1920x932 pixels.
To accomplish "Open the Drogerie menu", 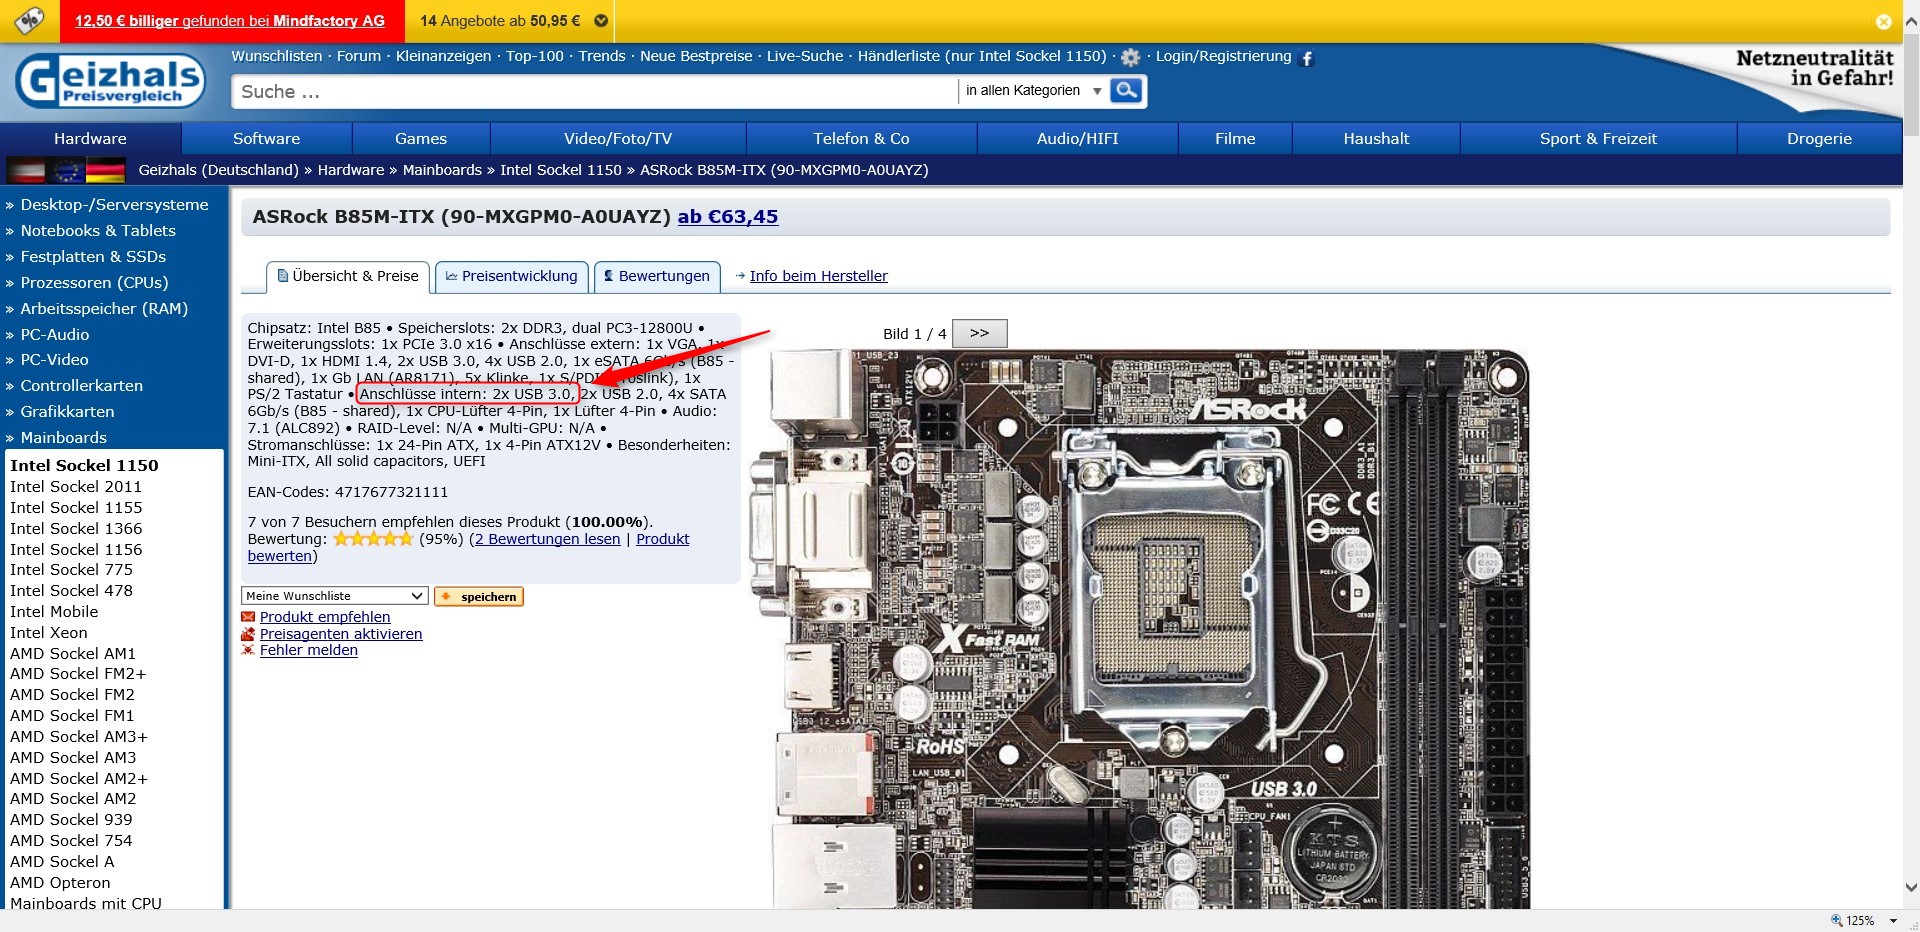I will pyautogui.click(x=1819, y=139).
